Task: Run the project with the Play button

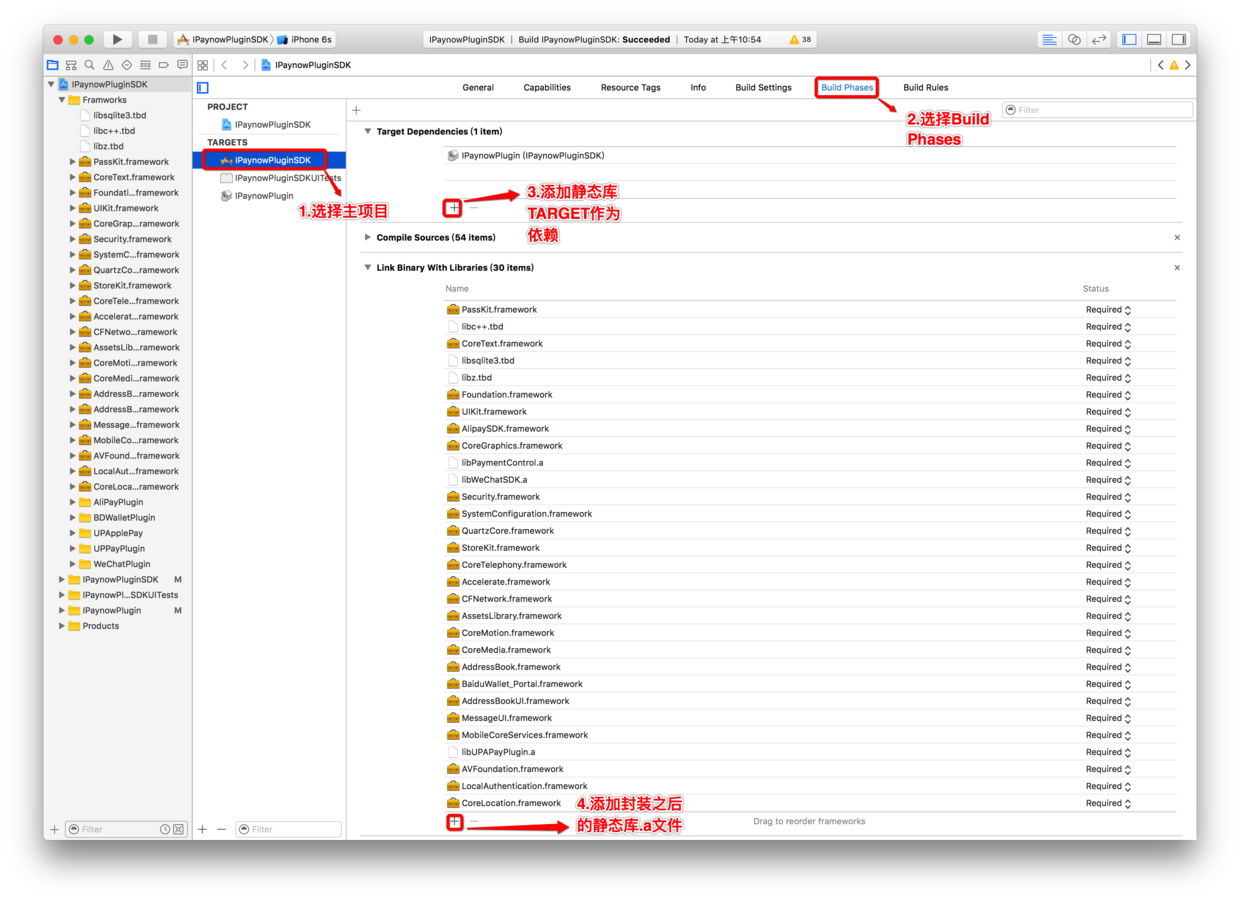Action: (117, 39)
